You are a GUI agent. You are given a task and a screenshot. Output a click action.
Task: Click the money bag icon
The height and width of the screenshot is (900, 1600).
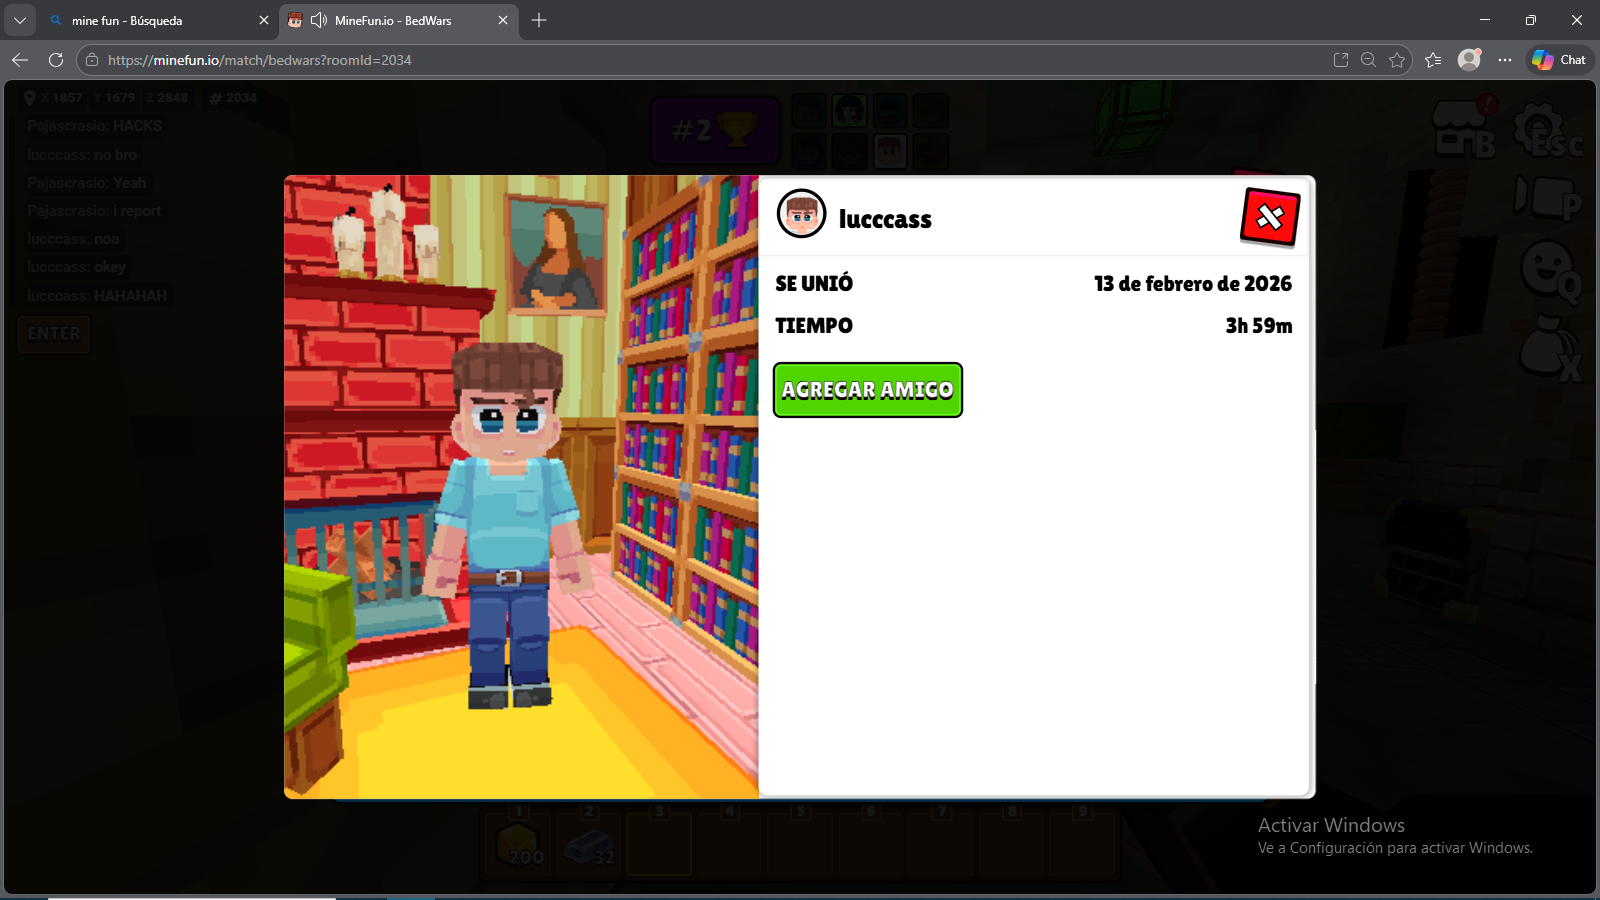[1548, 348]
